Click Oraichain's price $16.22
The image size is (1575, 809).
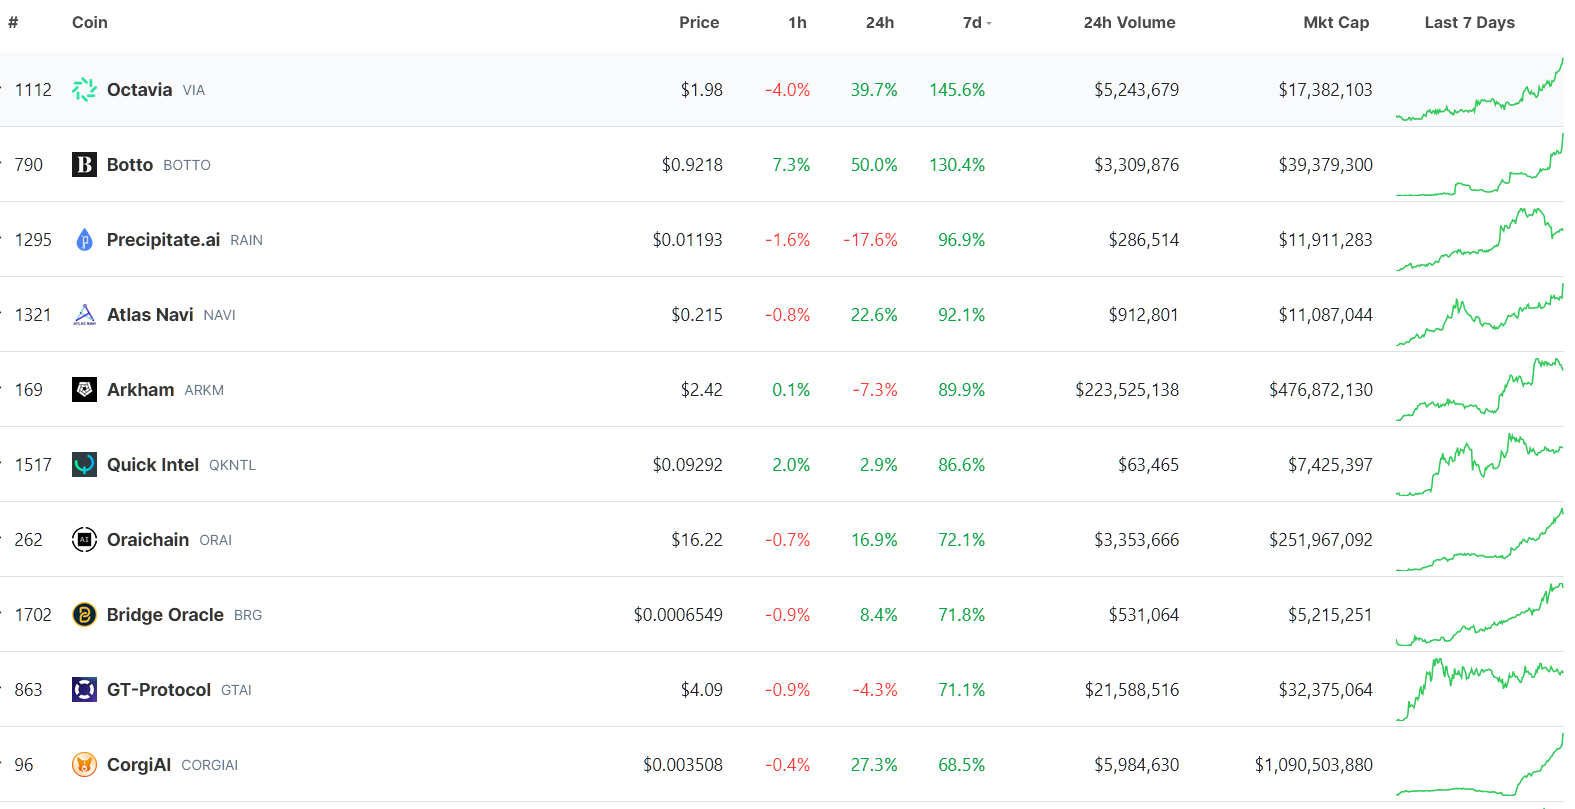[x=697, y=540]
